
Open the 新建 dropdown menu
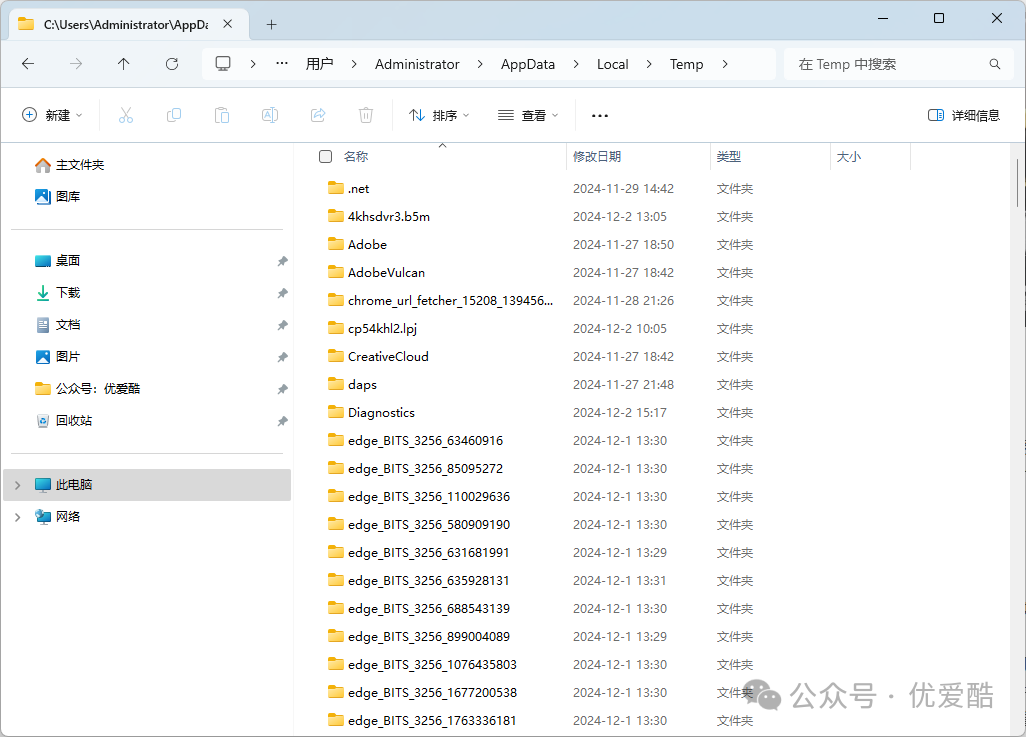tap(52, 115)
